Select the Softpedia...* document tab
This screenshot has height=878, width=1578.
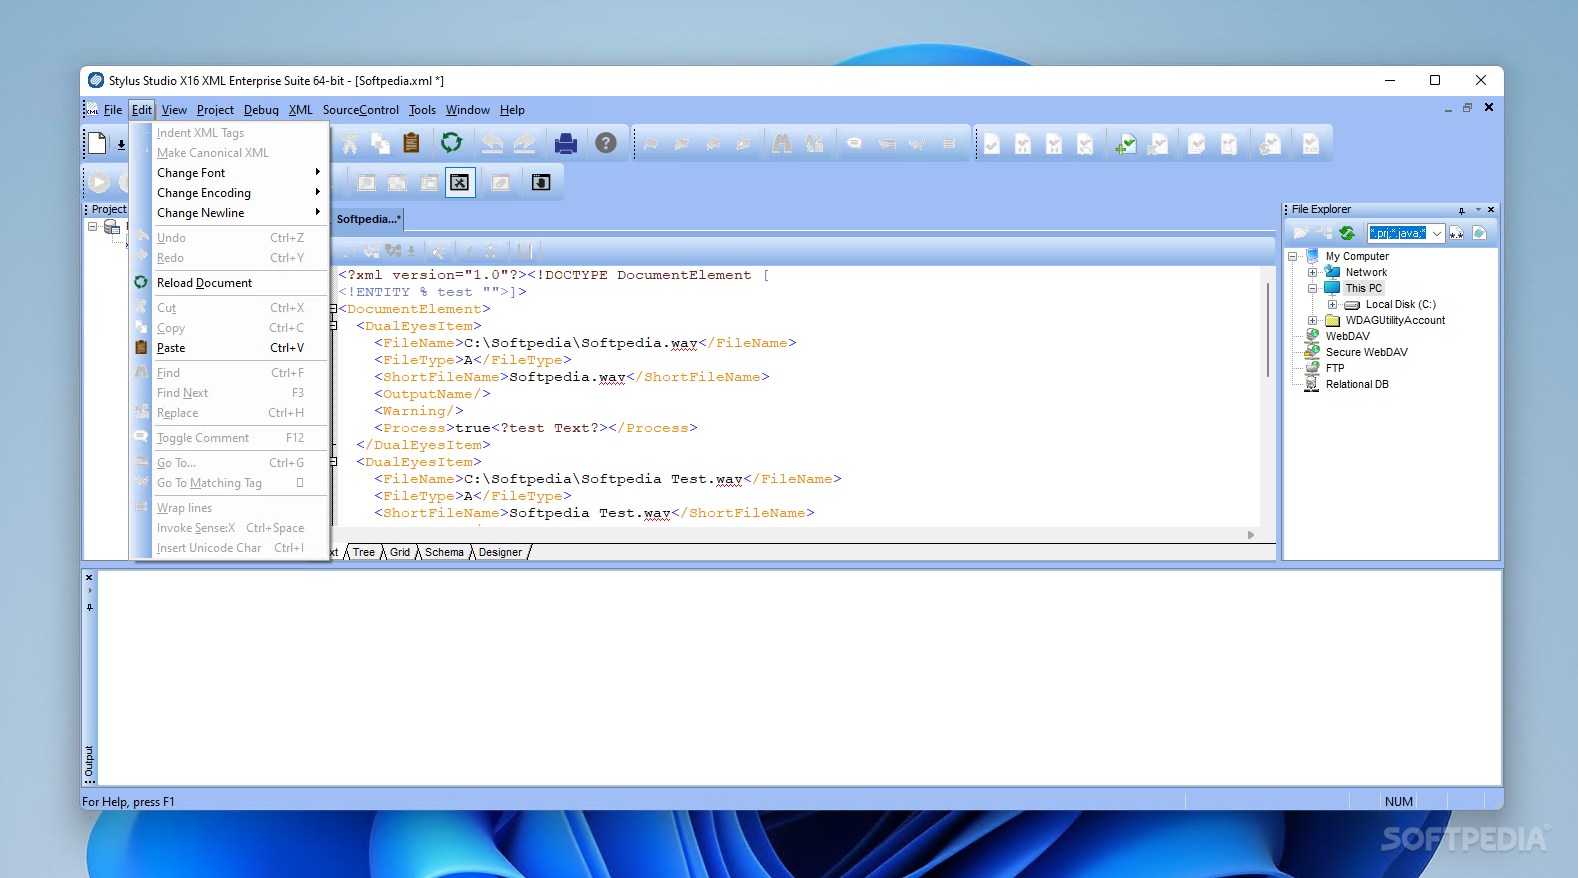coord(368,219)
